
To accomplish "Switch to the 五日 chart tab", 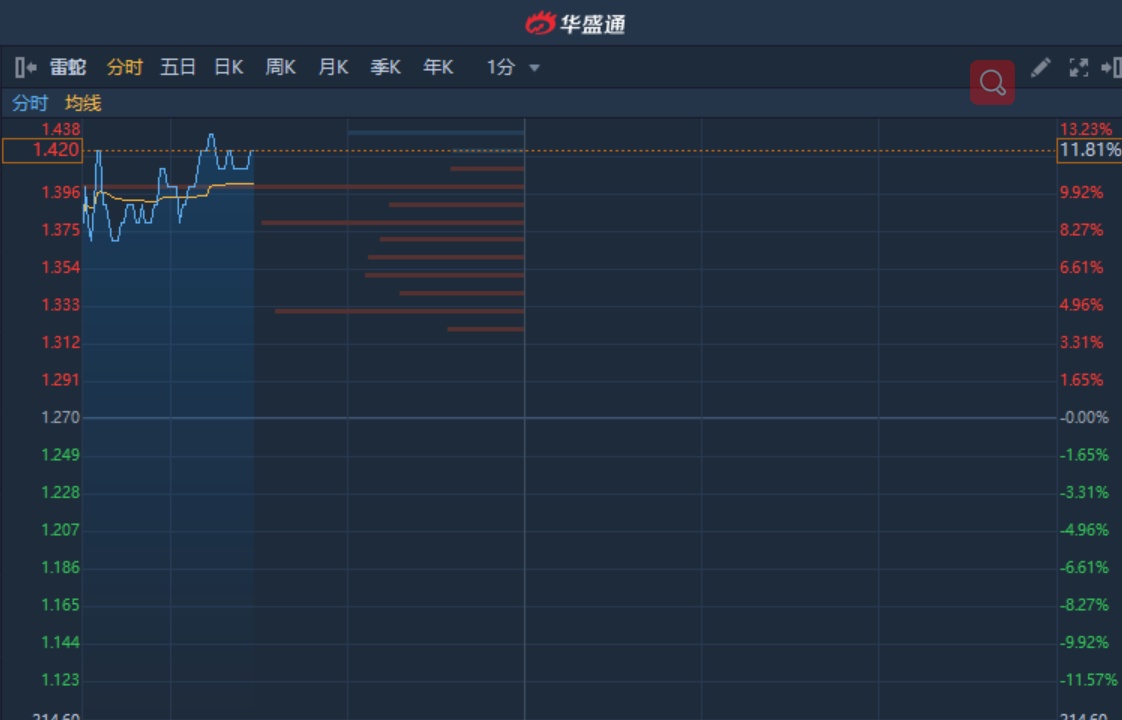I will click(x=178, y=67).
